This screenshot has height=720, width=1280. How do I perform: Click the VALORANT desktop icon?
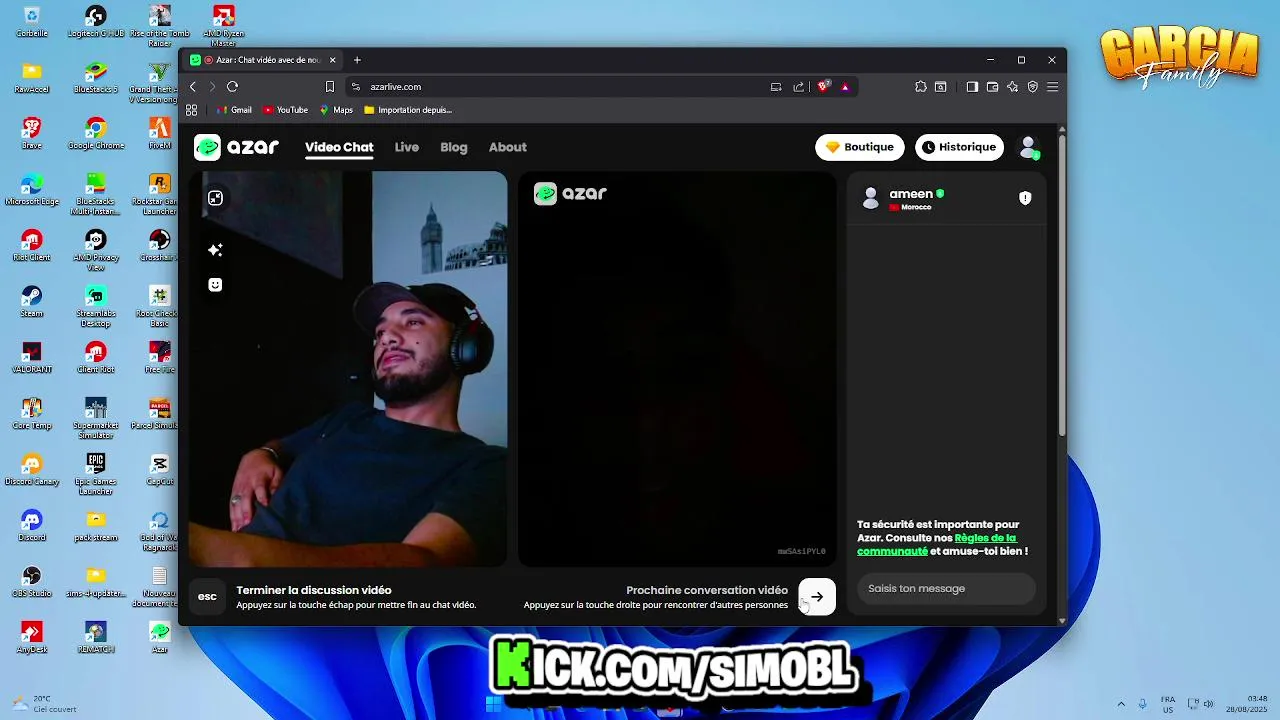(x=32, y=358)
